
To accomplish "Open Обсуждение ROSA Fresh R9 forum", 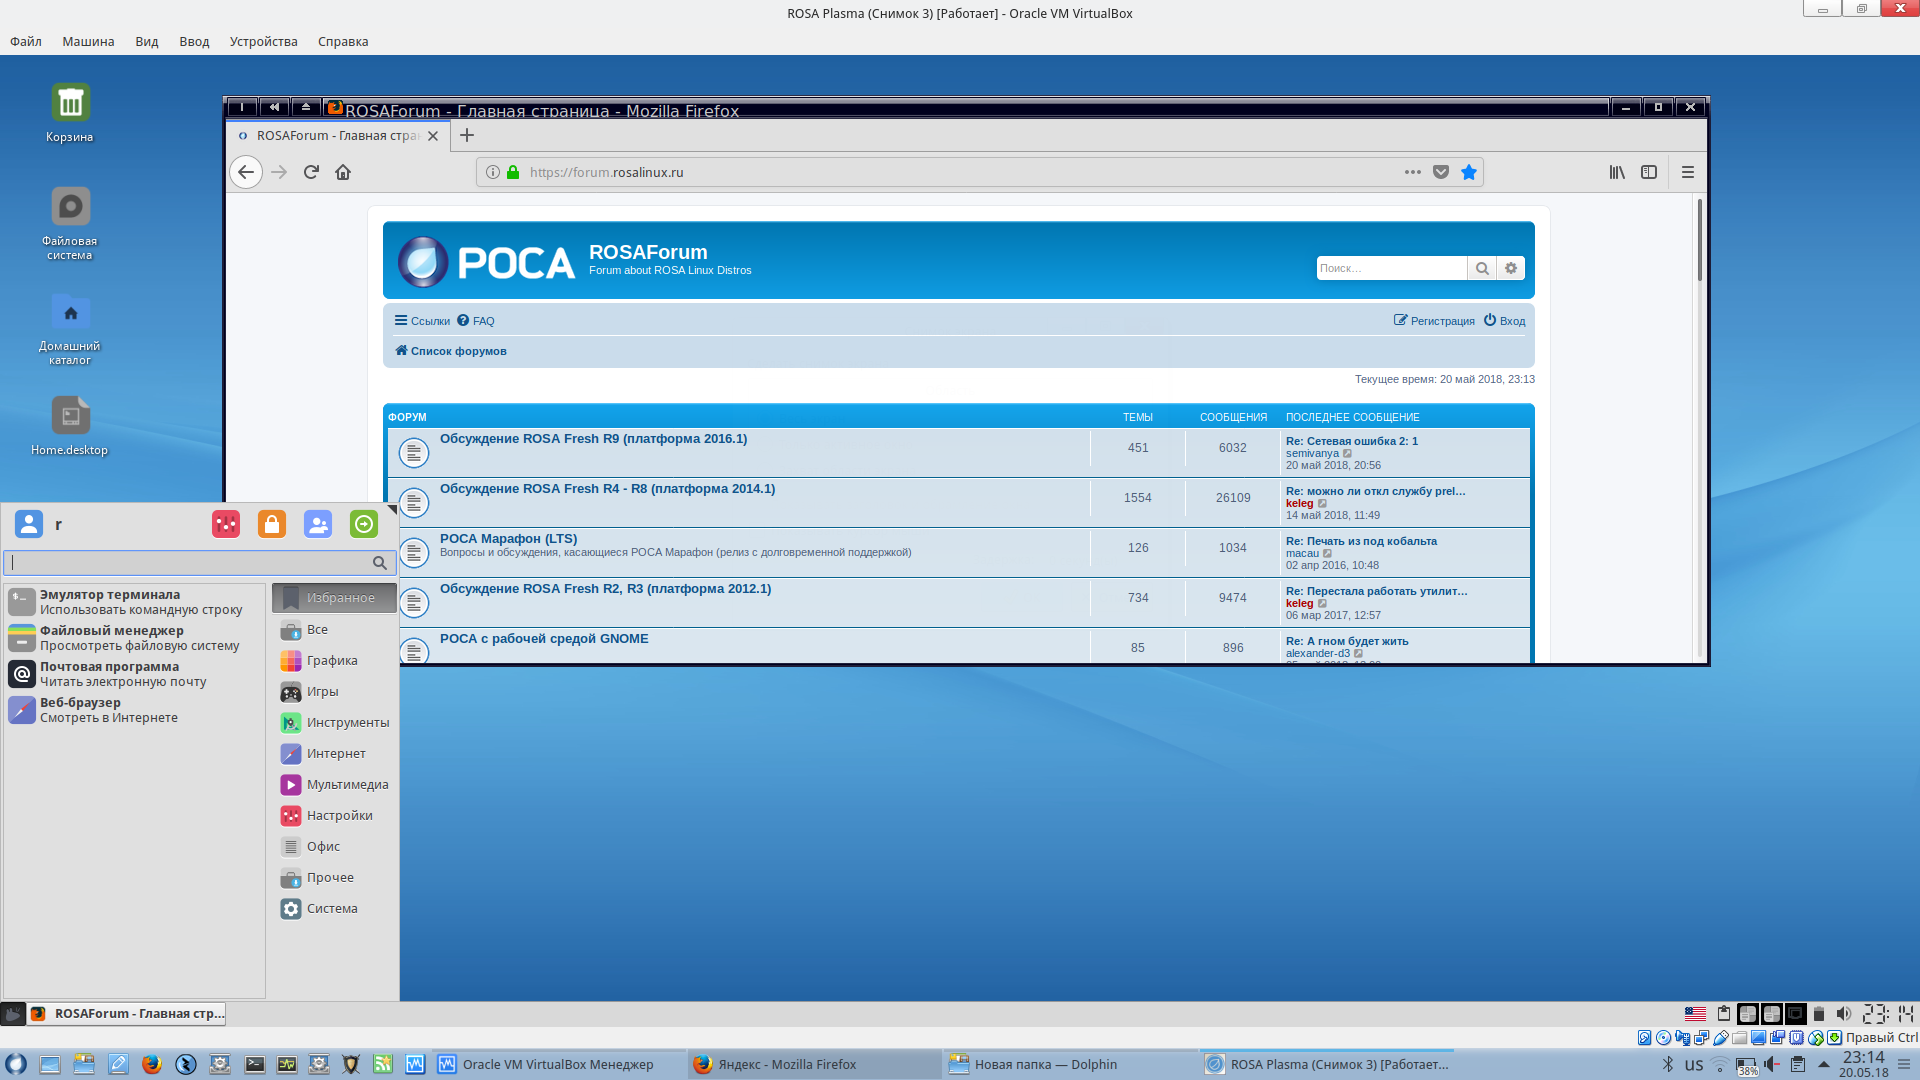I will pyautogui.click(x=593, y=439).
